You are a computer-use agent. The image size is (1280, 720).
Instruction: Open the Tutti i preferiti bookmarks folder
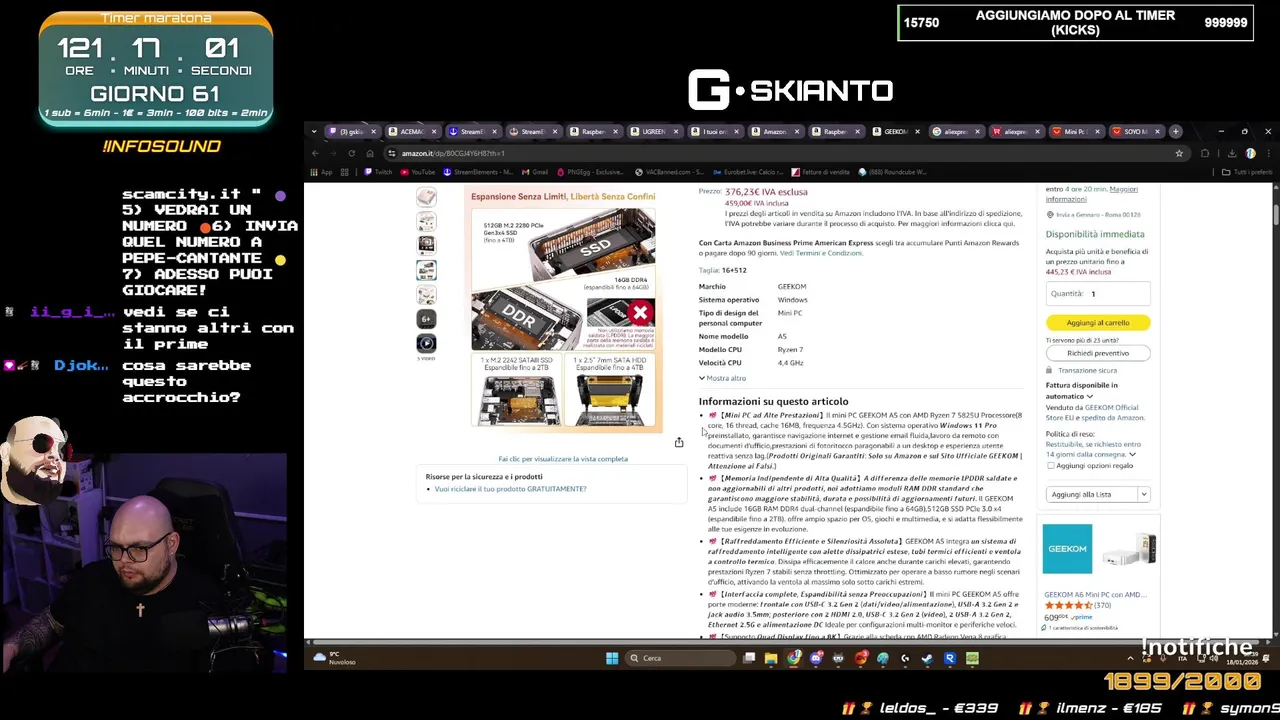click(1246, 172)
